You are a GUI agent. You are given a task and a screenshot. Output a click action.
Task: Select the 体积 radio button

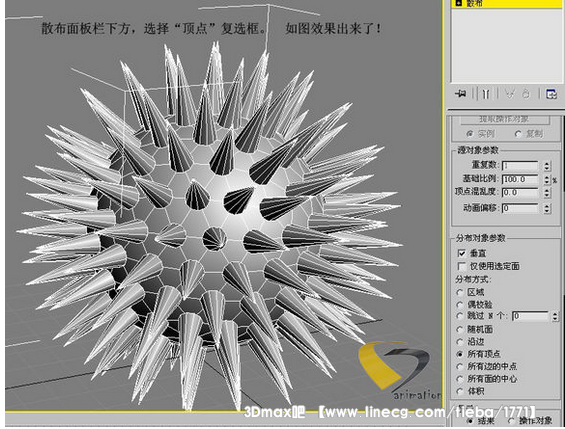tap(460, 391)
